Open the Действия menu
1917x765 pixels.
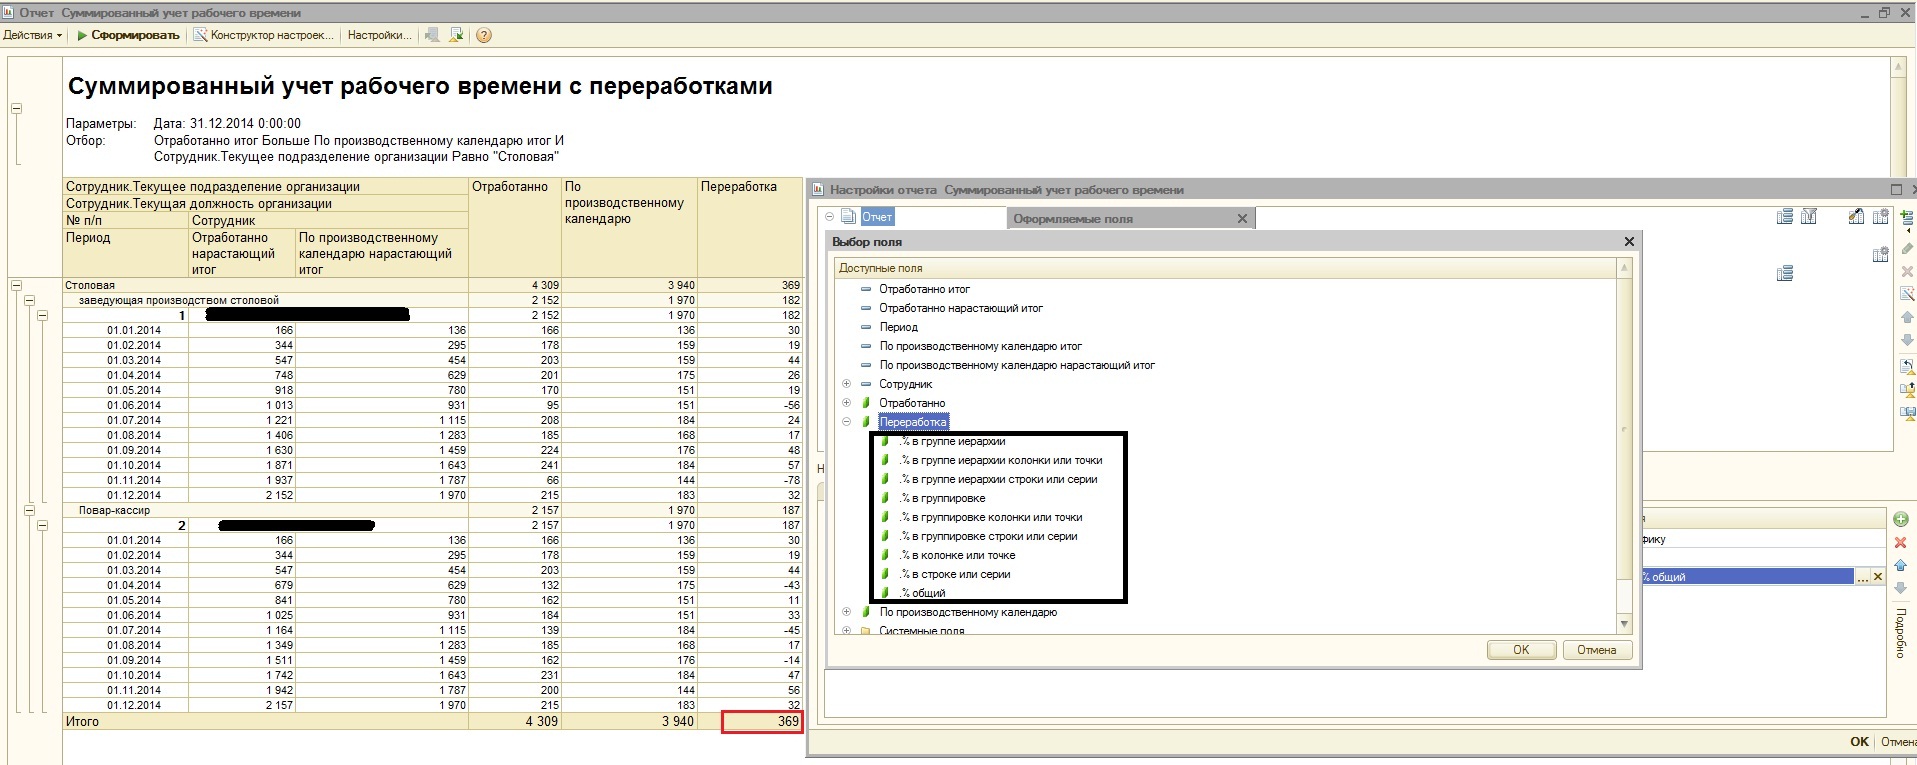tap(32, 35)
